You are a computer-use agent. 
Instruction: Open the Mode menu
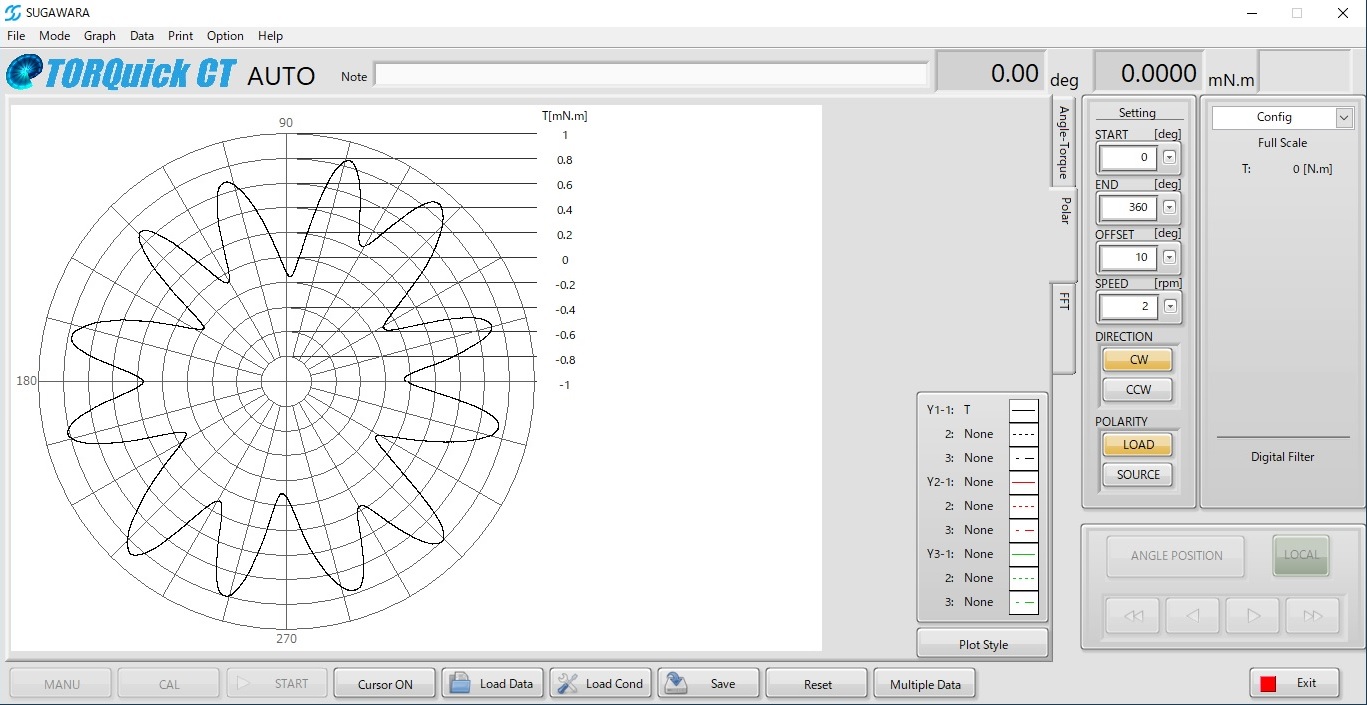[55, 35]
